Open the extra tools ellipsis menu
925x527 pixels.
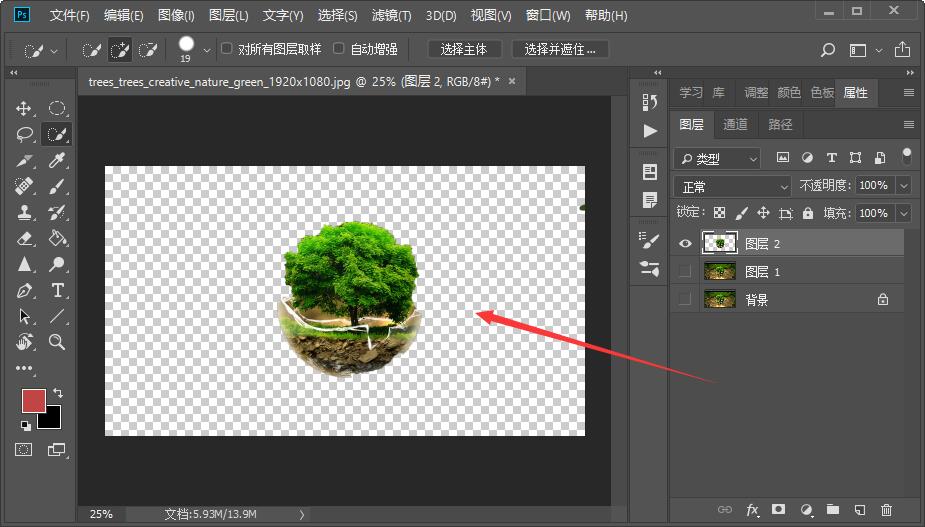(24, 368)
